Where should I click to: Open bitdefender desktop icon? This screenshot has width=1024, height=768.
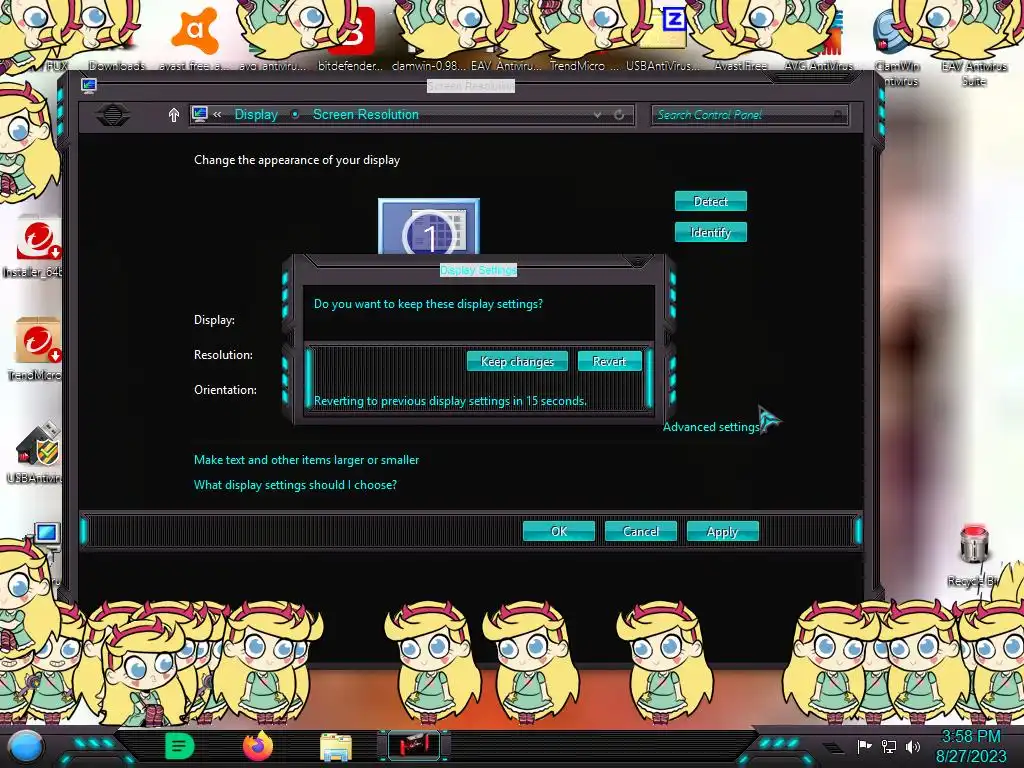(x=351, y=37)
